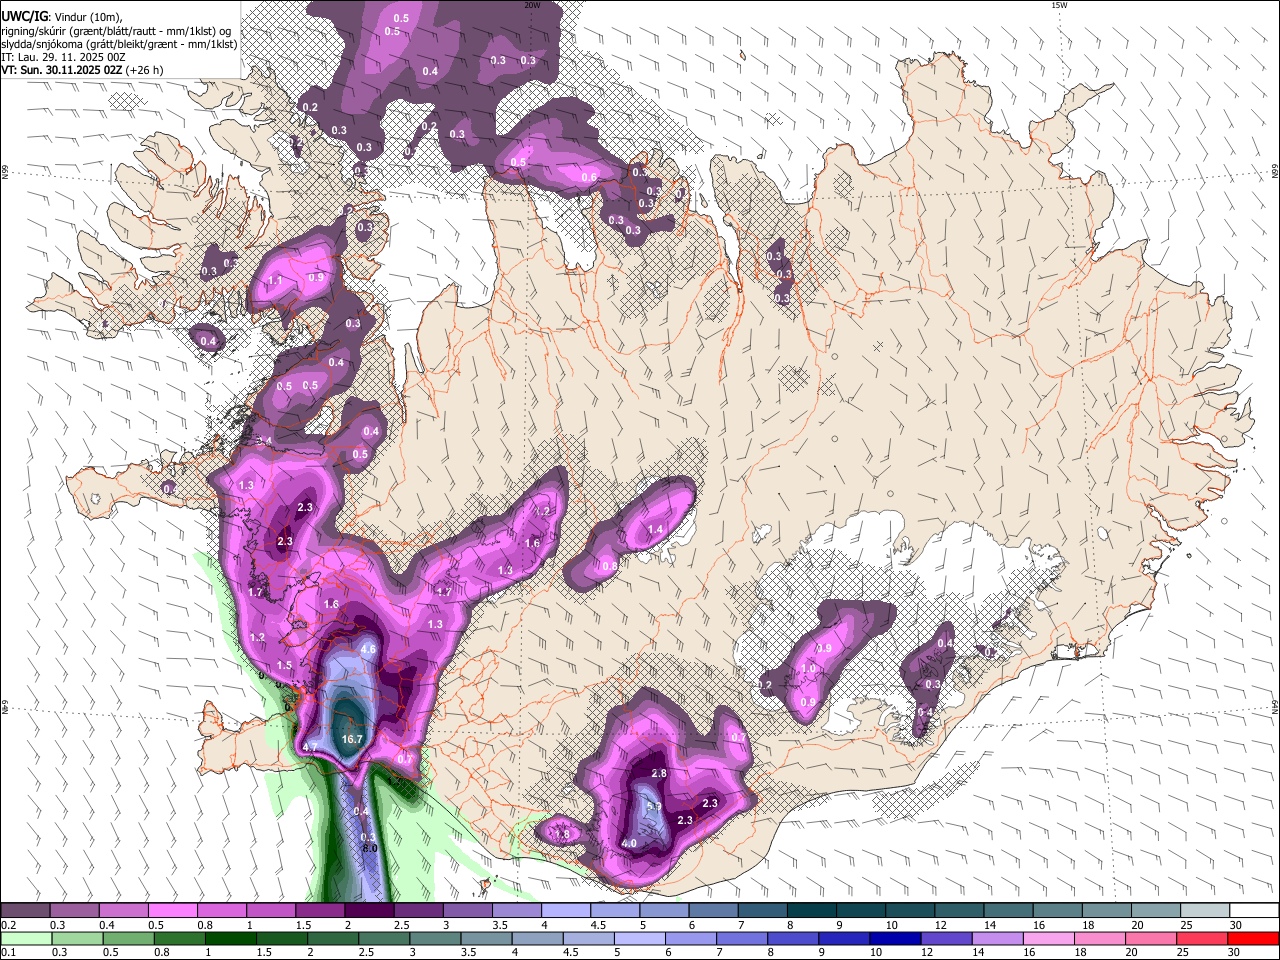Click the UWC/IG title text
This screenshot has height=960, width=1280.
pyautogui.click(x=23, y=16)
